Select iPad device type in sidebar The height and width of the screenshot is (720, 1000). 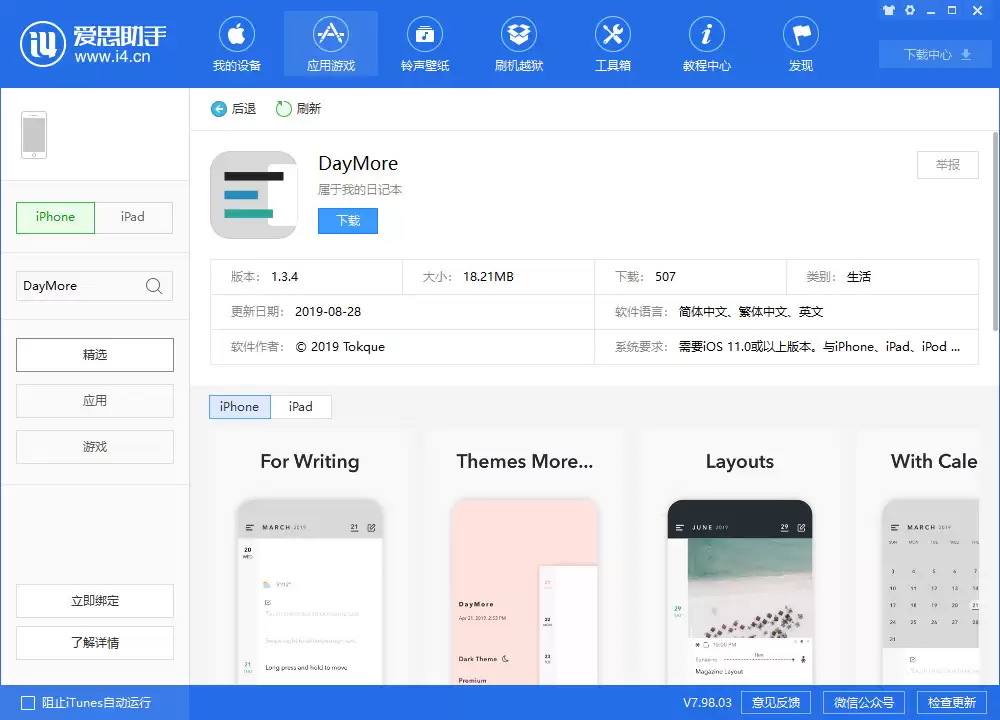133,217
